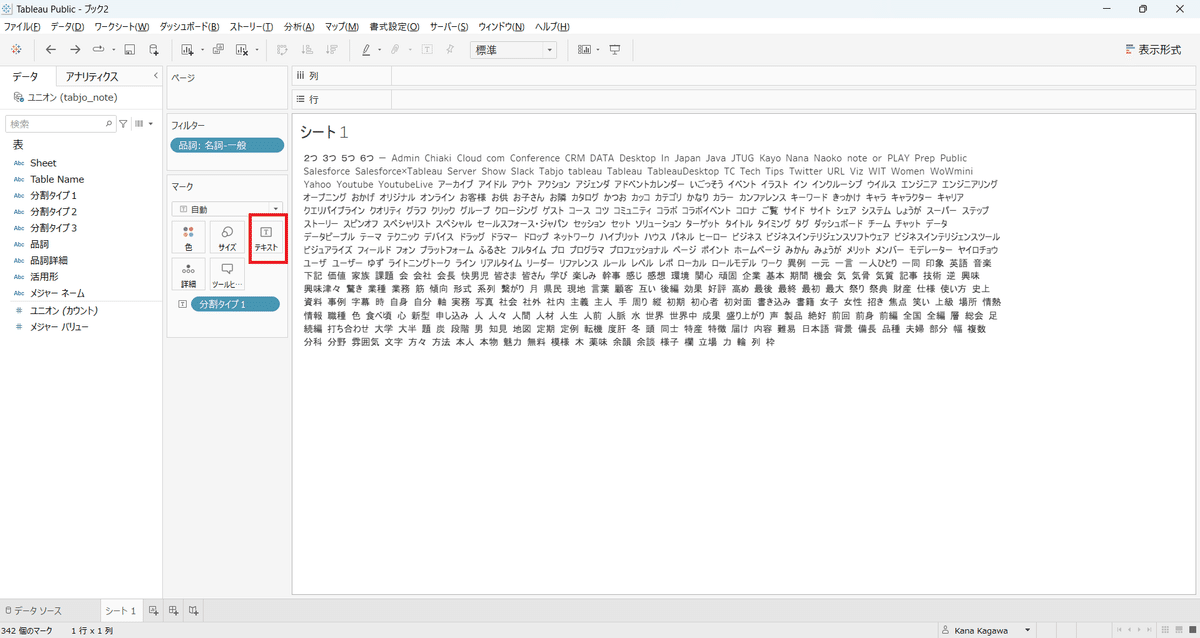Click the highlight pen toolbar icon
The image size is (1200, 638).
click(x=366, y=50)
